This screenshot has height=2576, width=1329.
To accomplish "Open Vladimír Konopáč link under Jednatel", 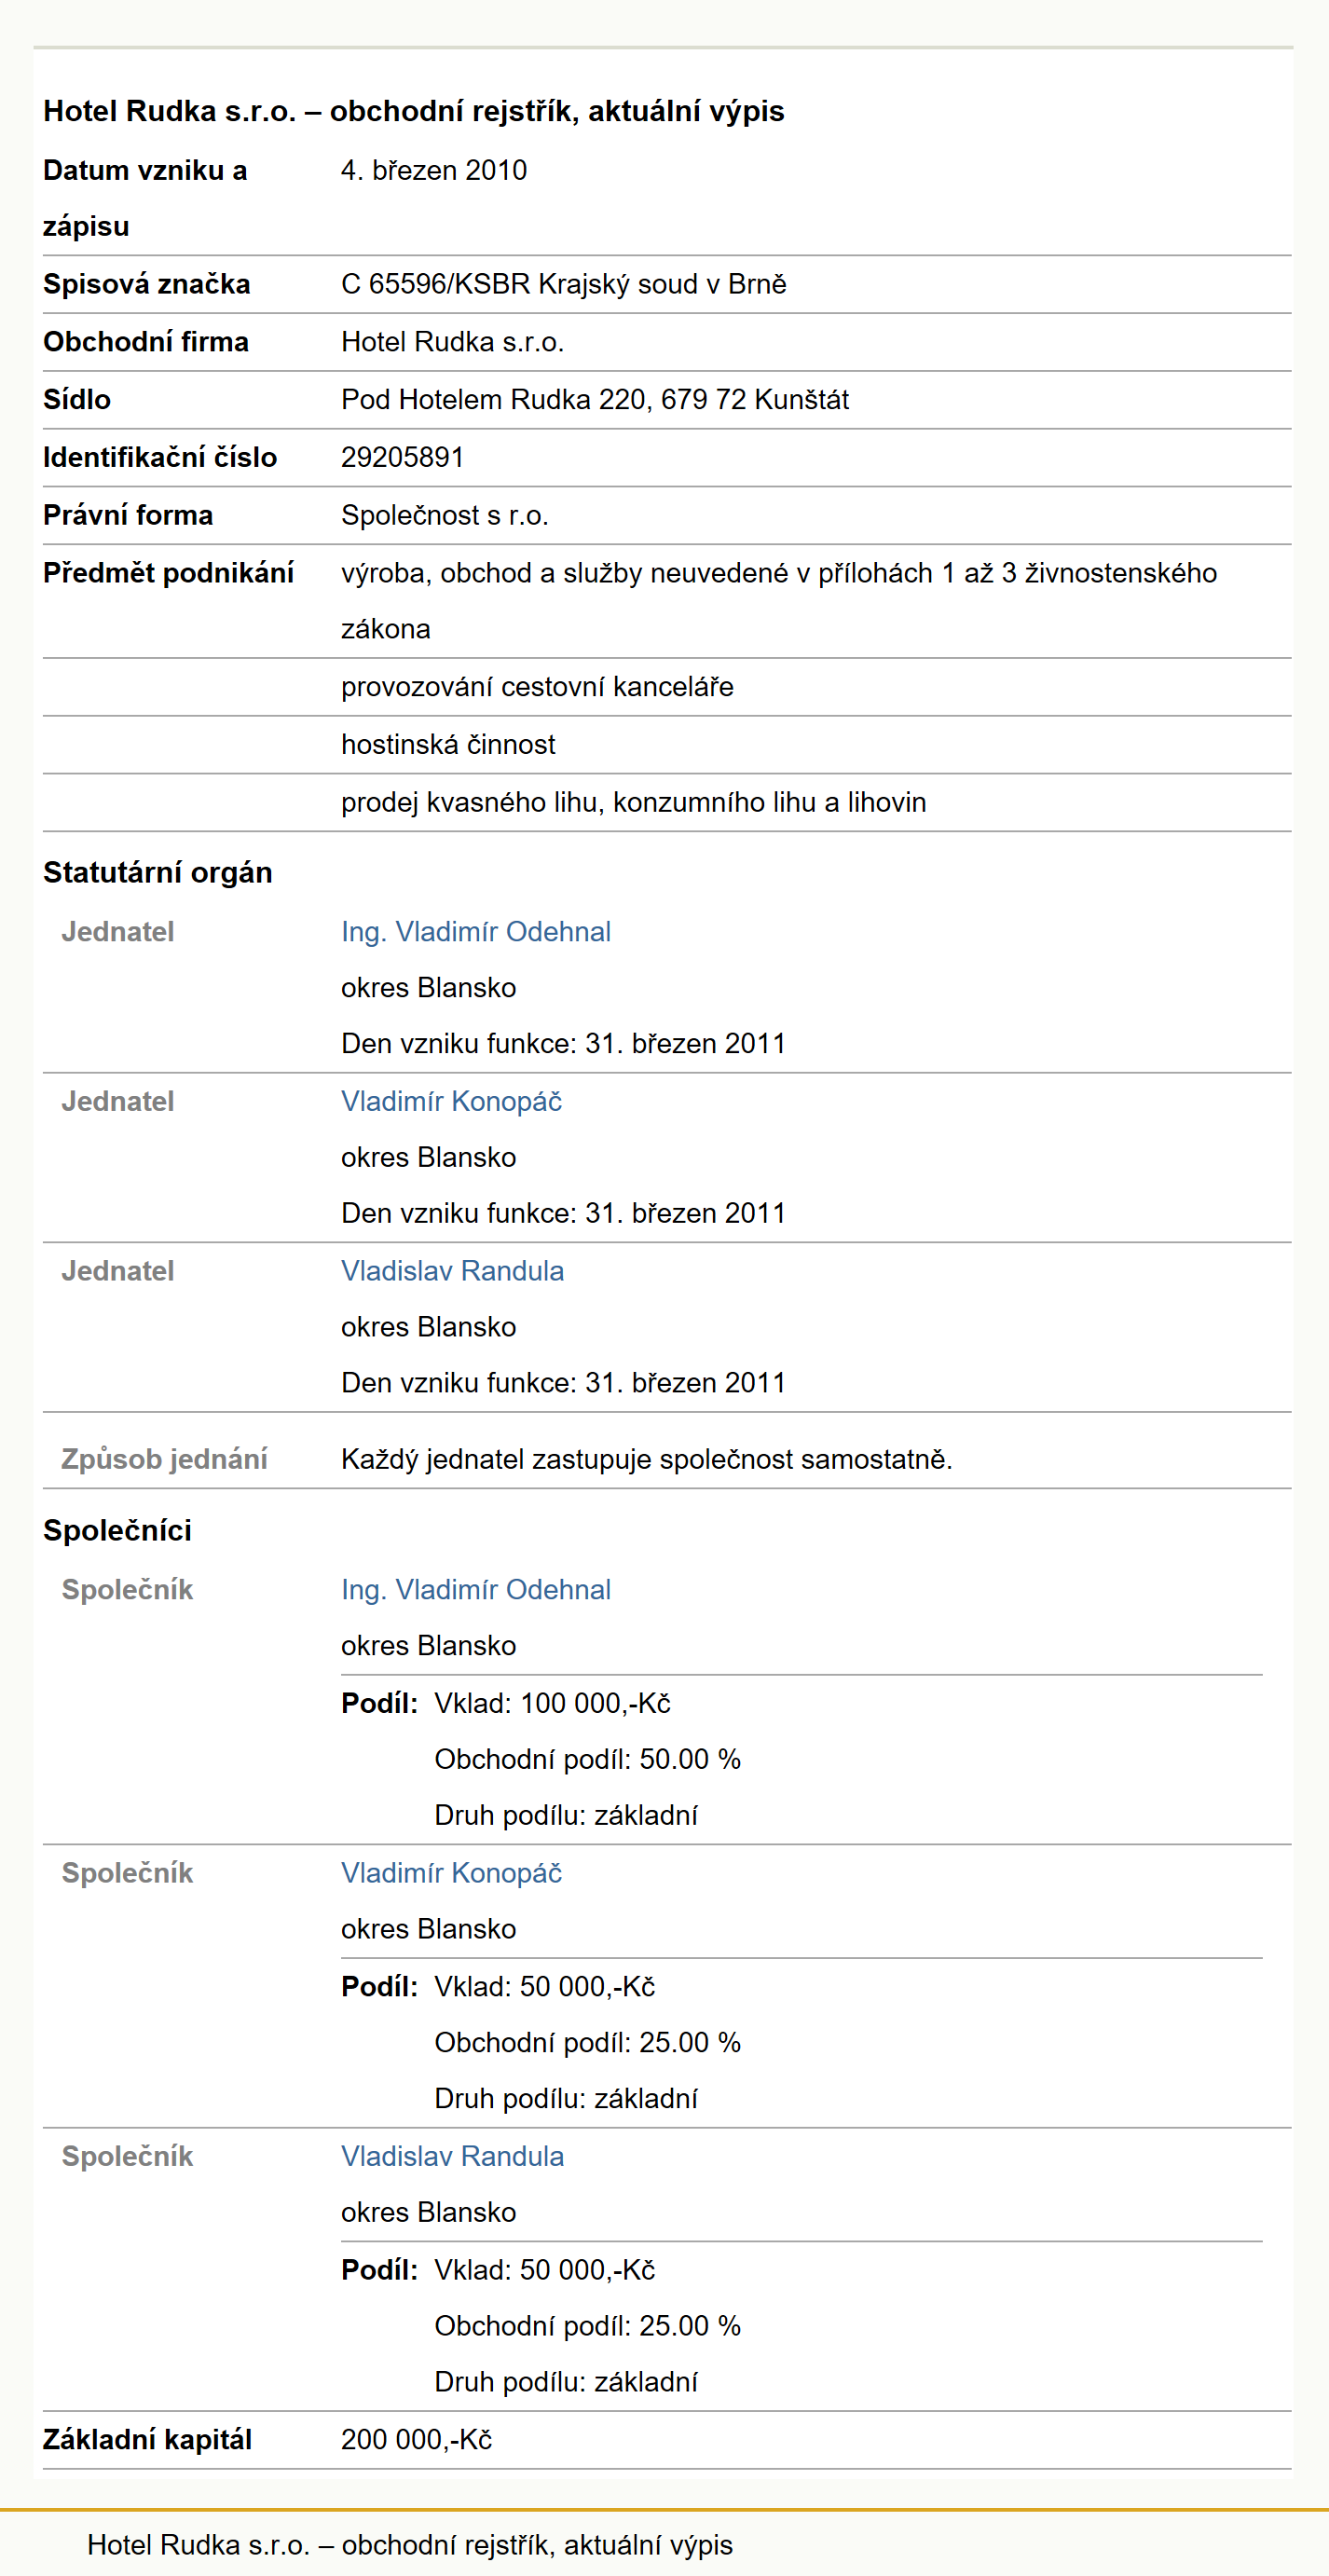I will pos(451,1101).
